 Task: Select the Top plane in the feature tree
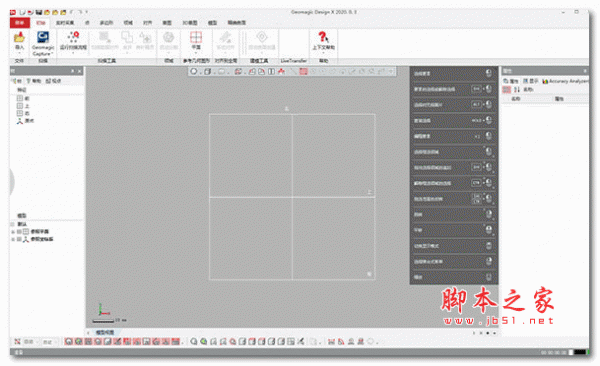(x=23, y=106)
